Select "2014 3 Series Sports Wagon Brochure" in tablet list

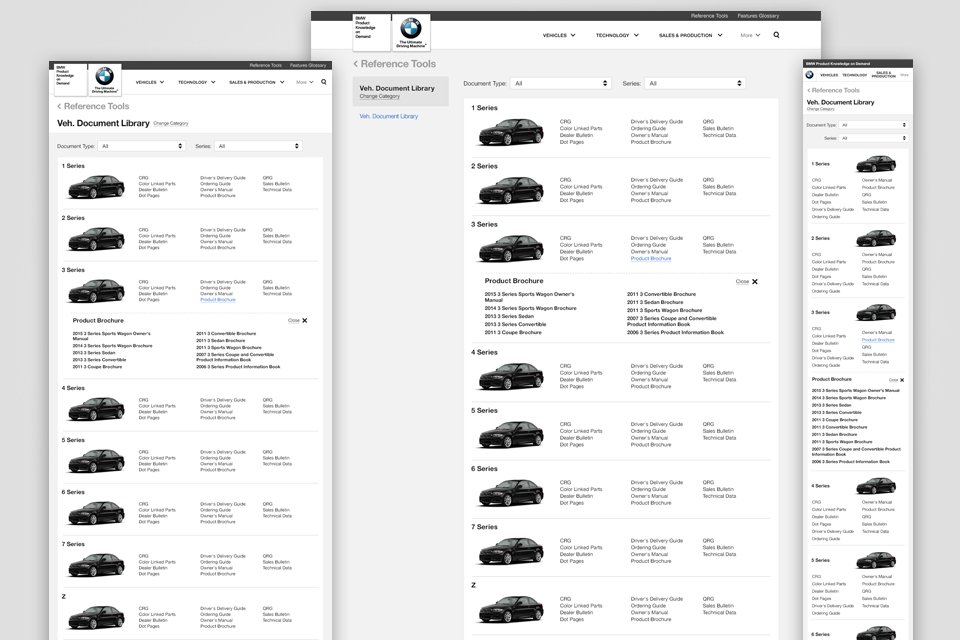(x=113, y=346)
